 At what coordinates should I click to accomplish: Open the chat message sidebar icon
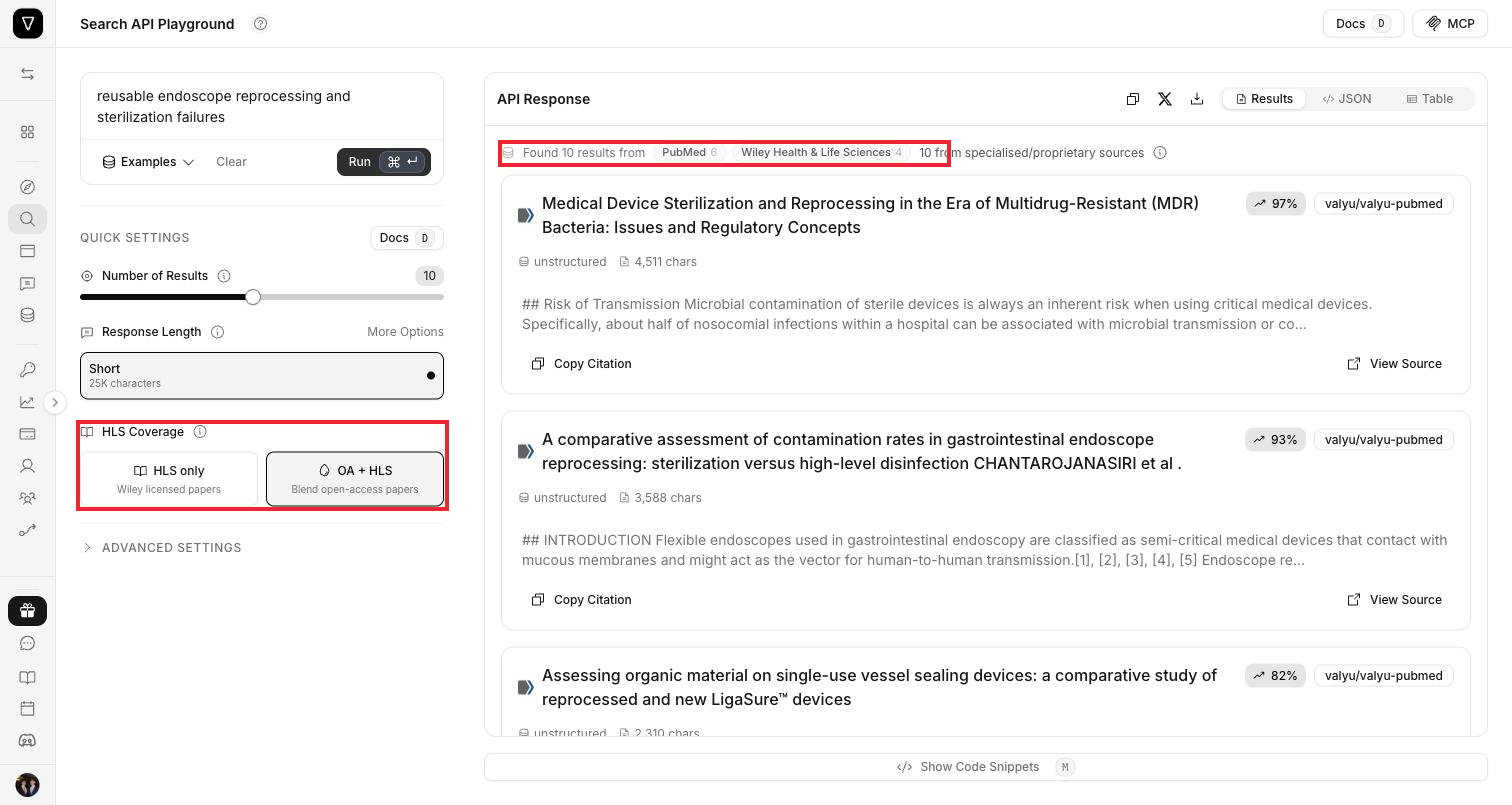[28, 284]
